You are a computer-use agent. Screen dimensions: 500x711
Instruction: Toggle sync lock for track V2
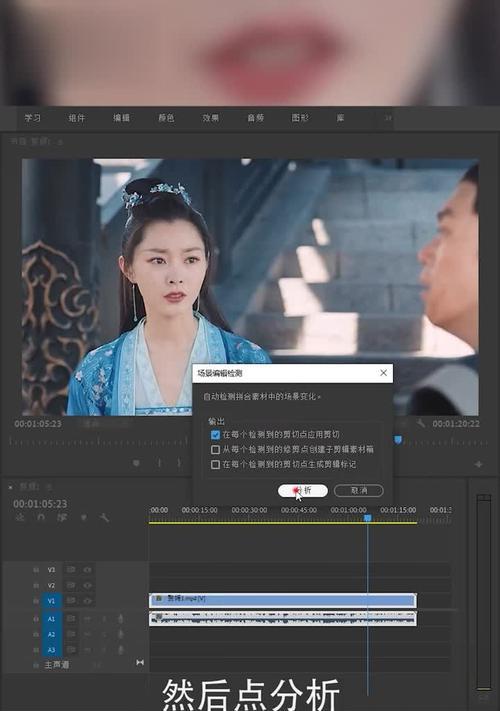71,585
